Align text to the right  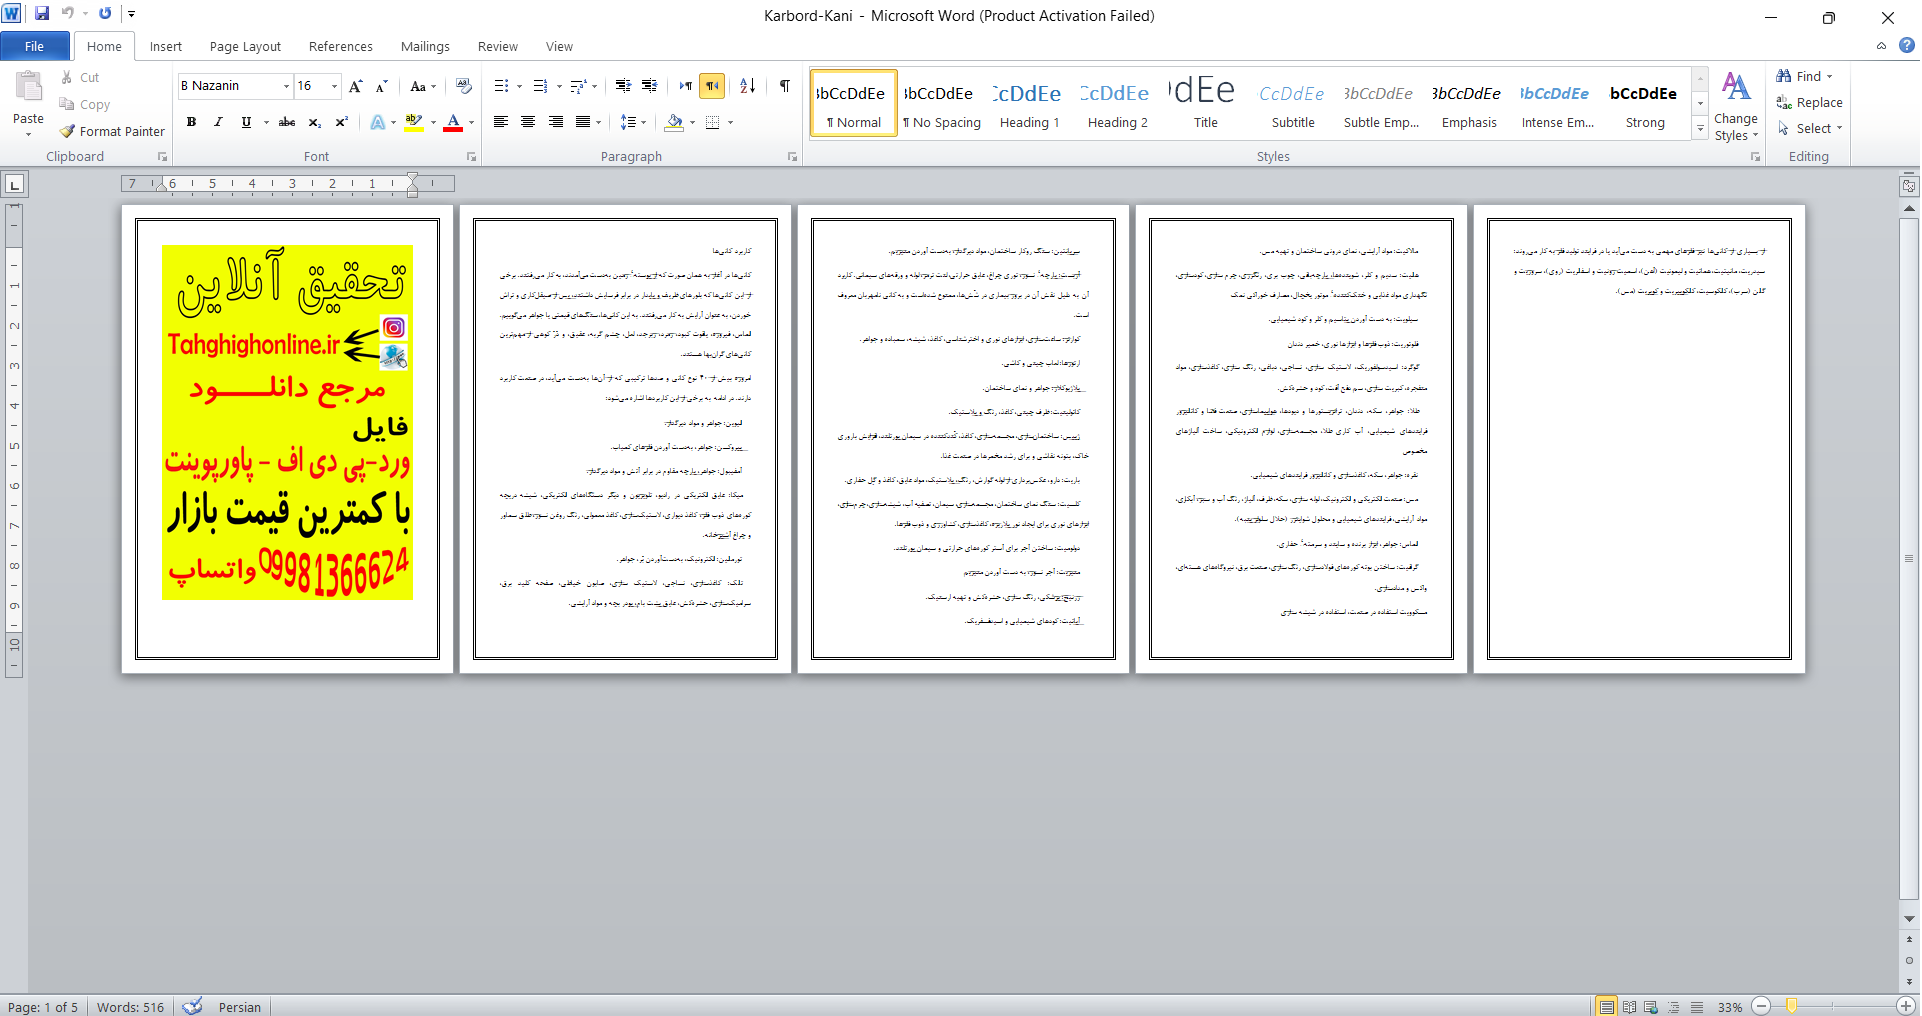[x=555, y=122]
